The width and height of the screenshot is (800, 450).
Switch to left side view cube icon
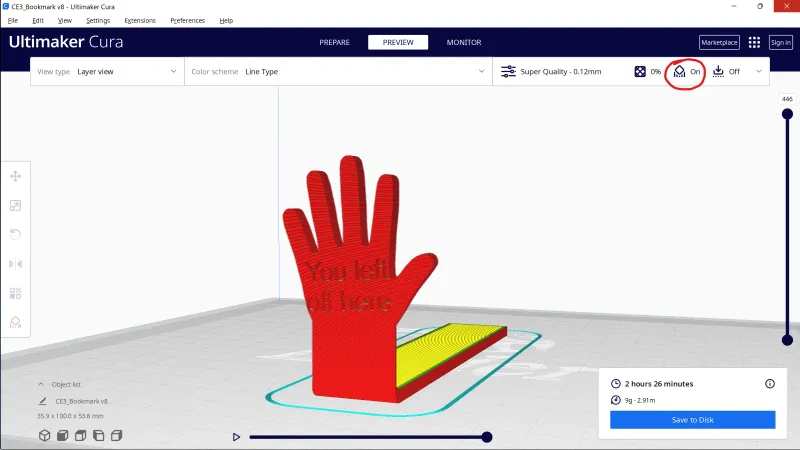(98, 435)
